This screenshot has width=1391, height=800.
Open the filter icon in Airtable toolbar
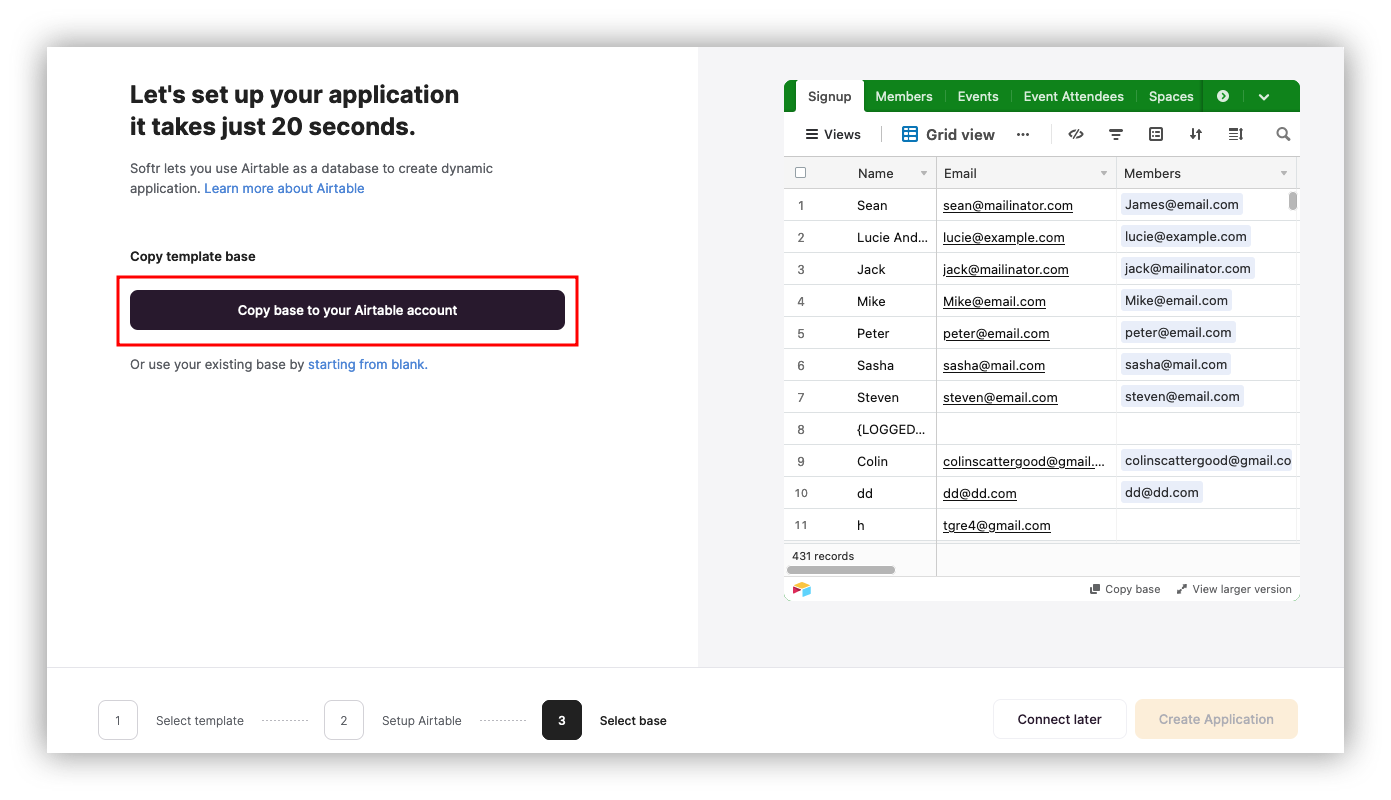click(x=1116, y=134)
